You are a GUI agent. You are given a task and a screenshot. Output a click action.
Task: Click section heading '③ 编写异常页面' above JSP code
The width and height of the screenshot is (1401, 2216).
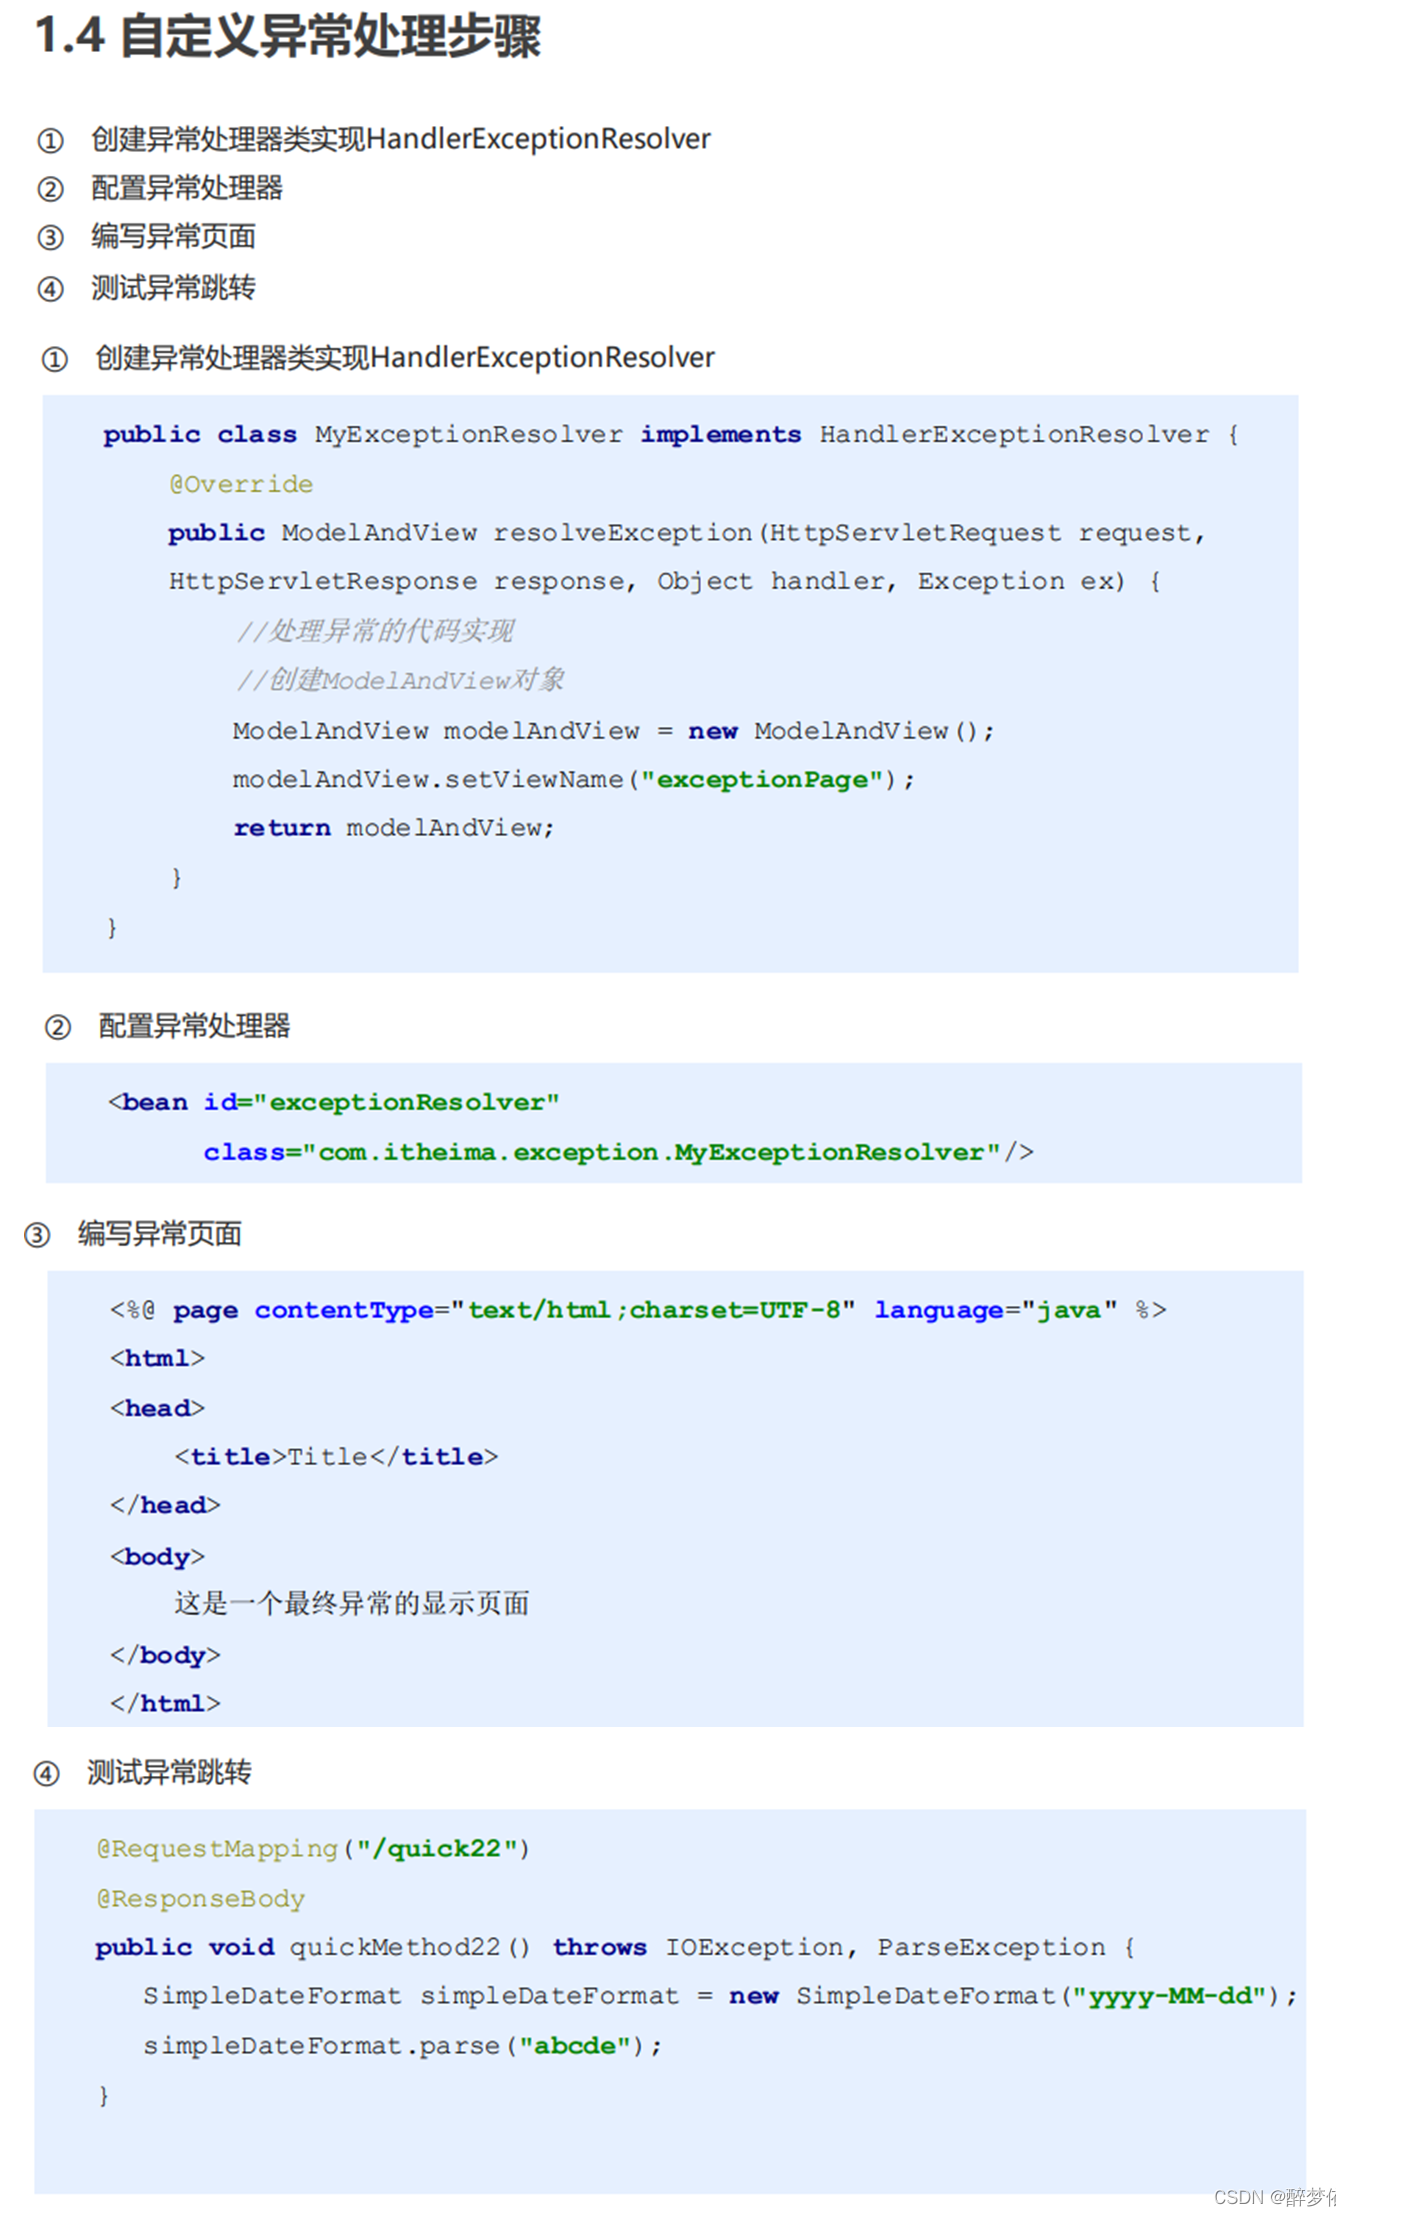coord(134,1234)
